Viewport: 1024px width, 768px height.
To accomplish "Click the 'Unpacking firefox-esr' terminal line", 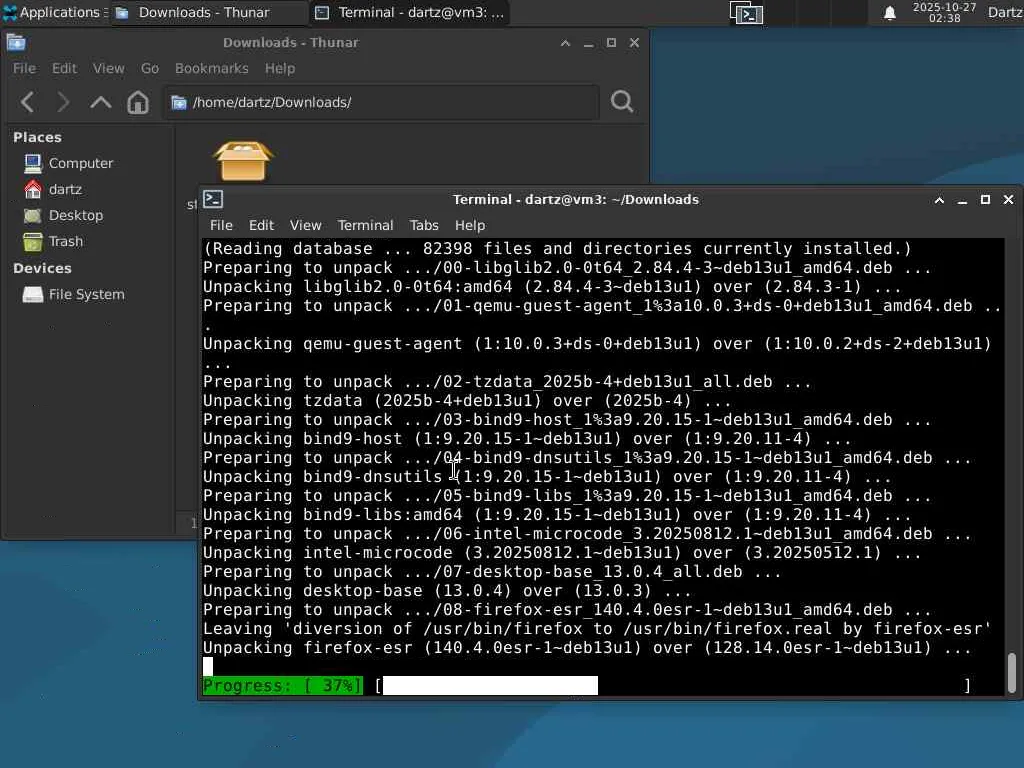I will (x=586, y=648).
